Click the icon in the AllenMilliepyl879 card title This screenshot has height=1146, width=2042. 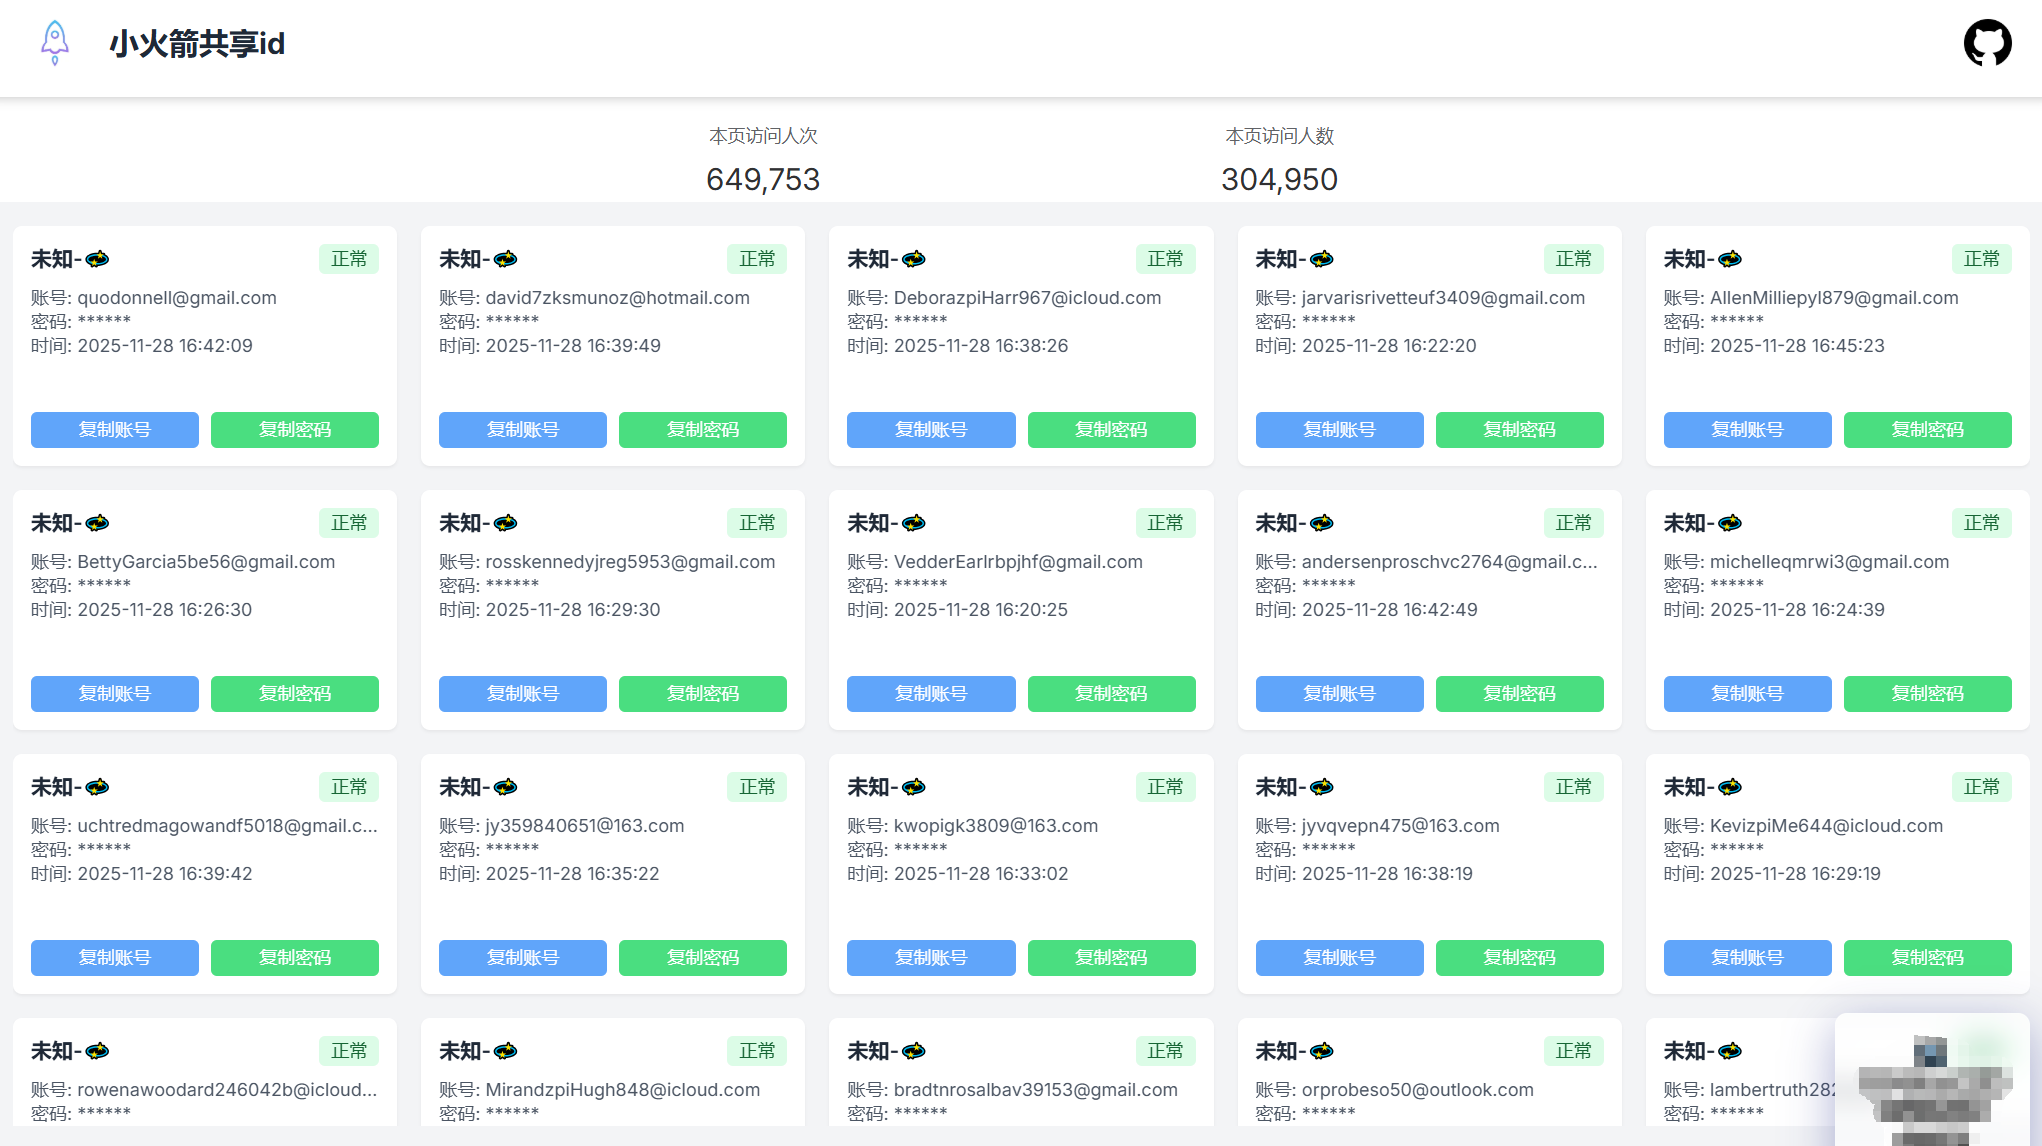(1729, 260)
